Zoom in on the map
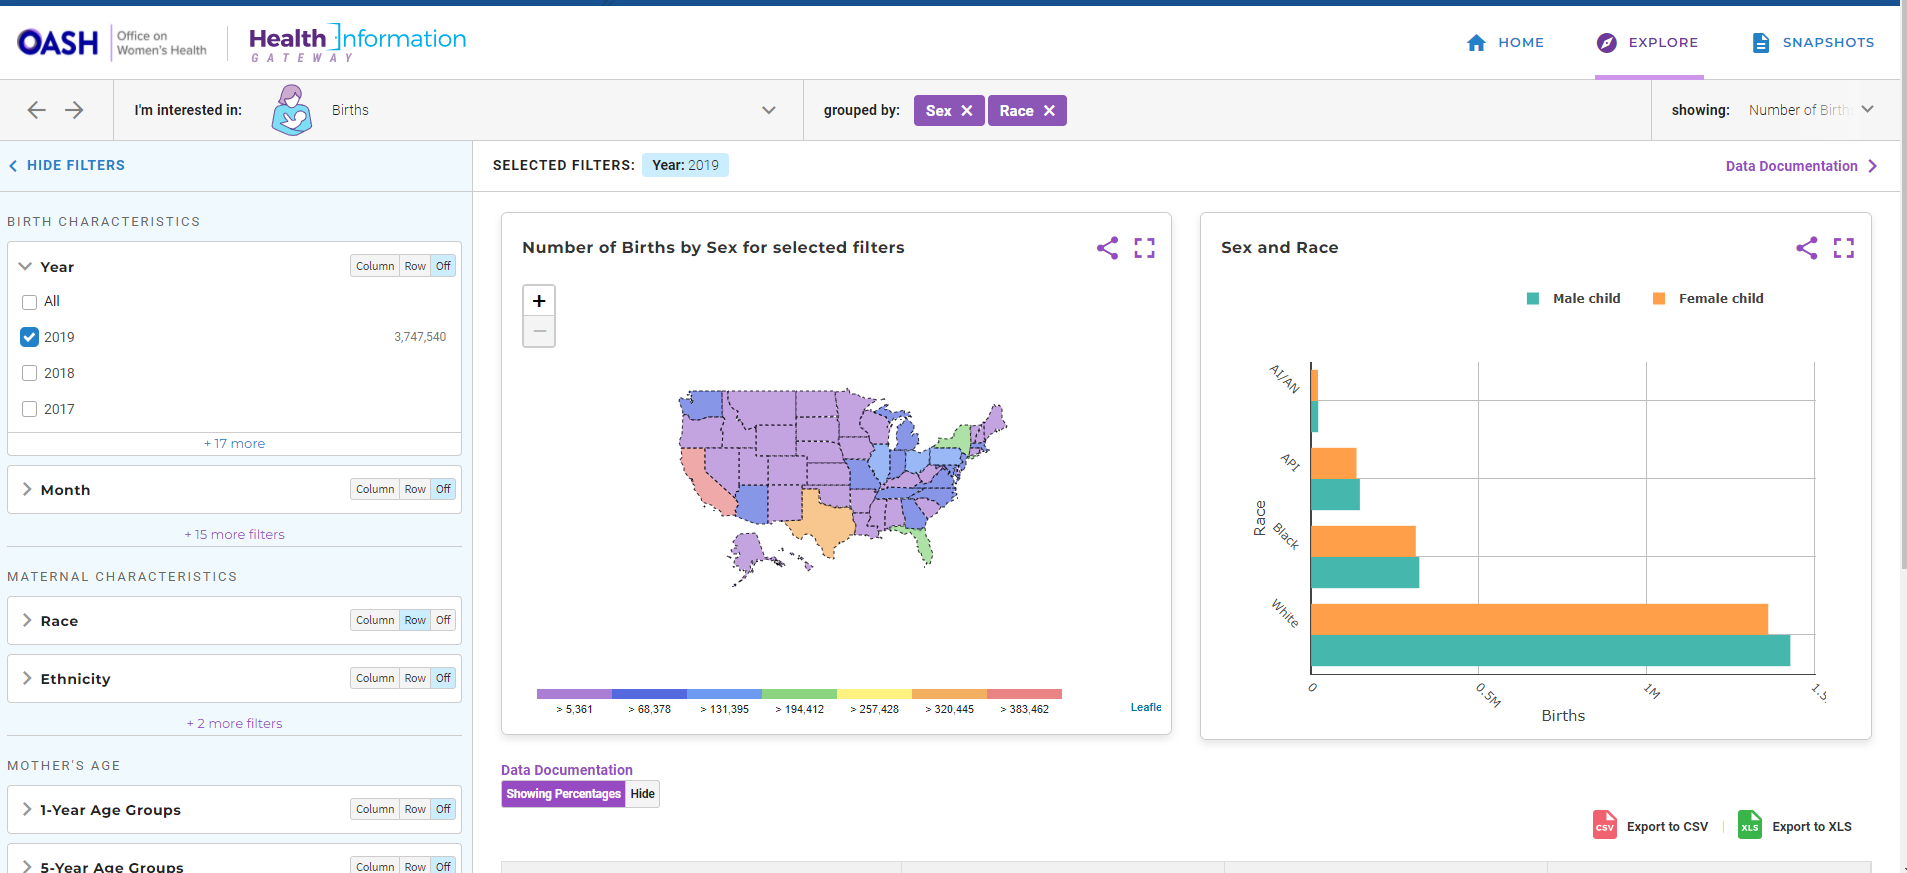 click(x=539, y=301)
